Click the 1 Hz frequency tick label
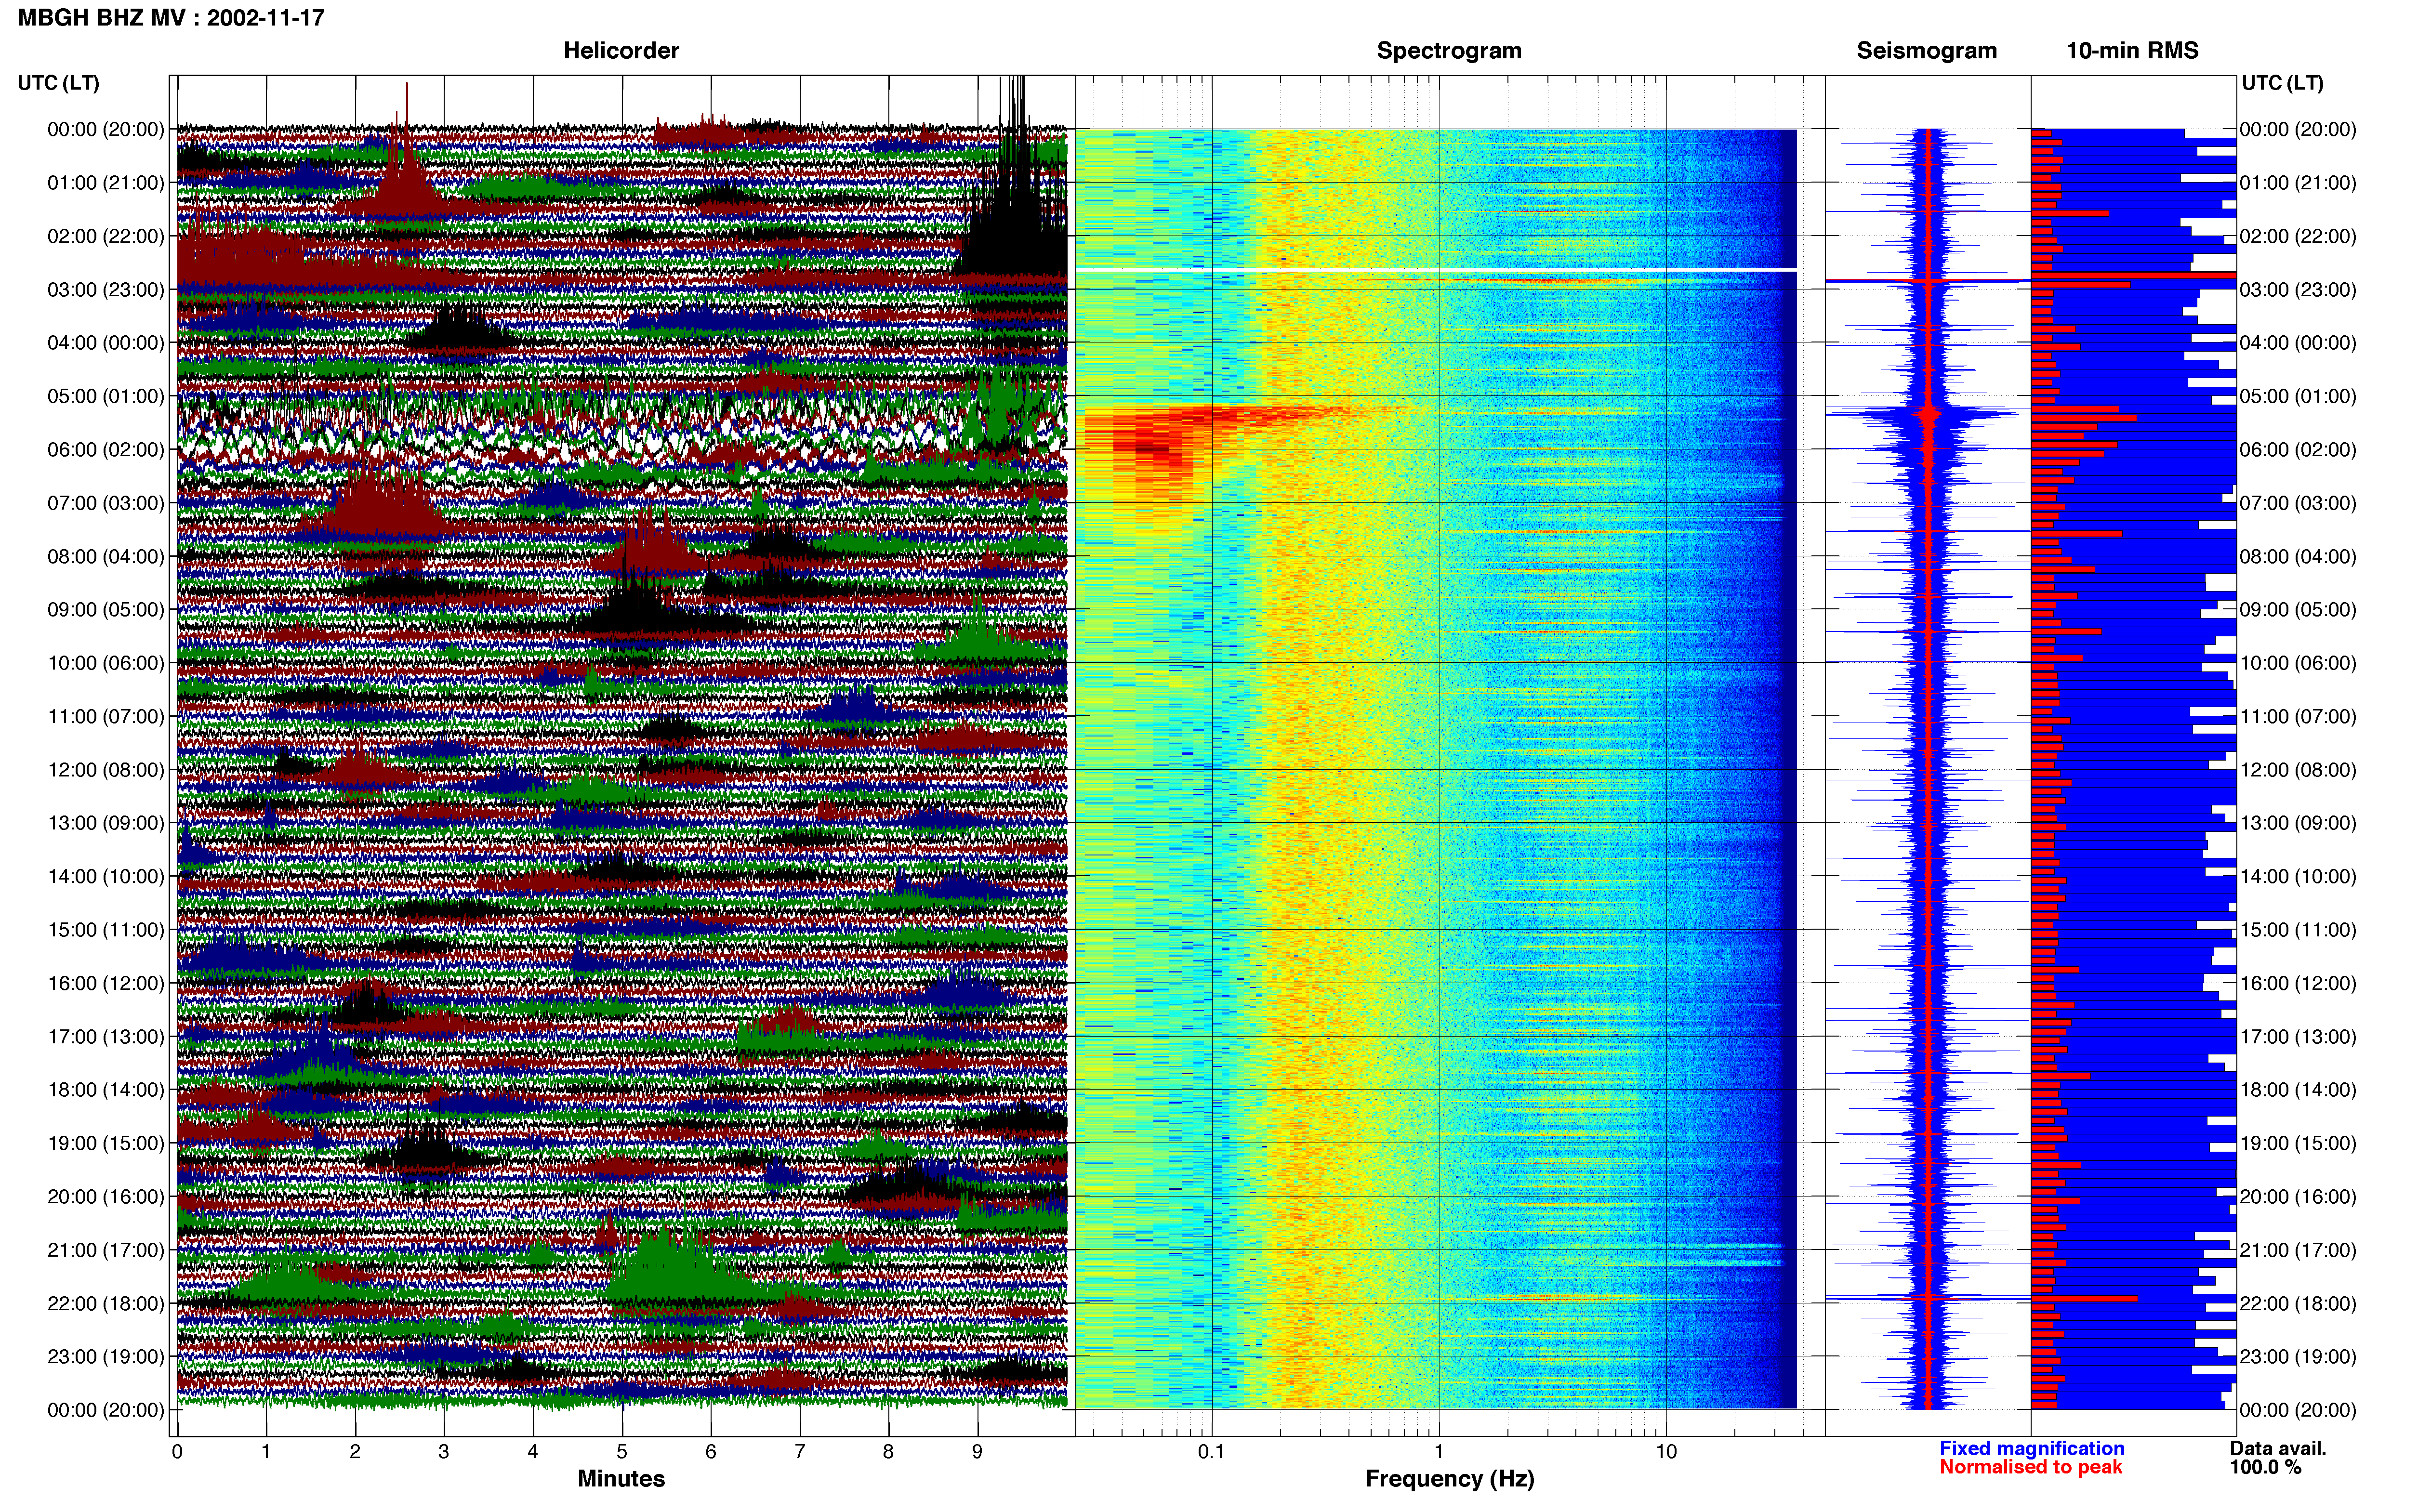The height and width of the screenshot is (1512, 2418). tap(1439, 1451)
